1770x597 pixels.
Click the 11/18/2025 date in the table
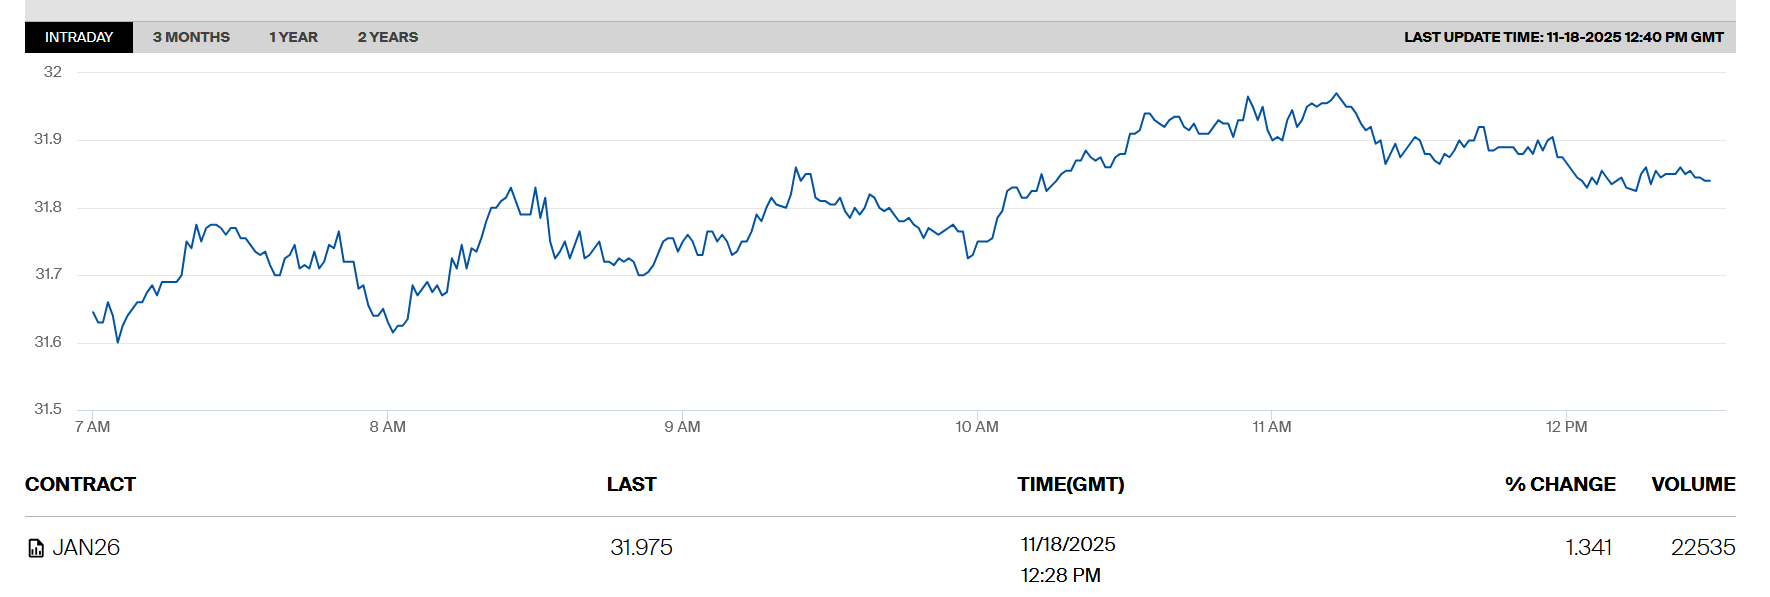[x=1068, y=544]
